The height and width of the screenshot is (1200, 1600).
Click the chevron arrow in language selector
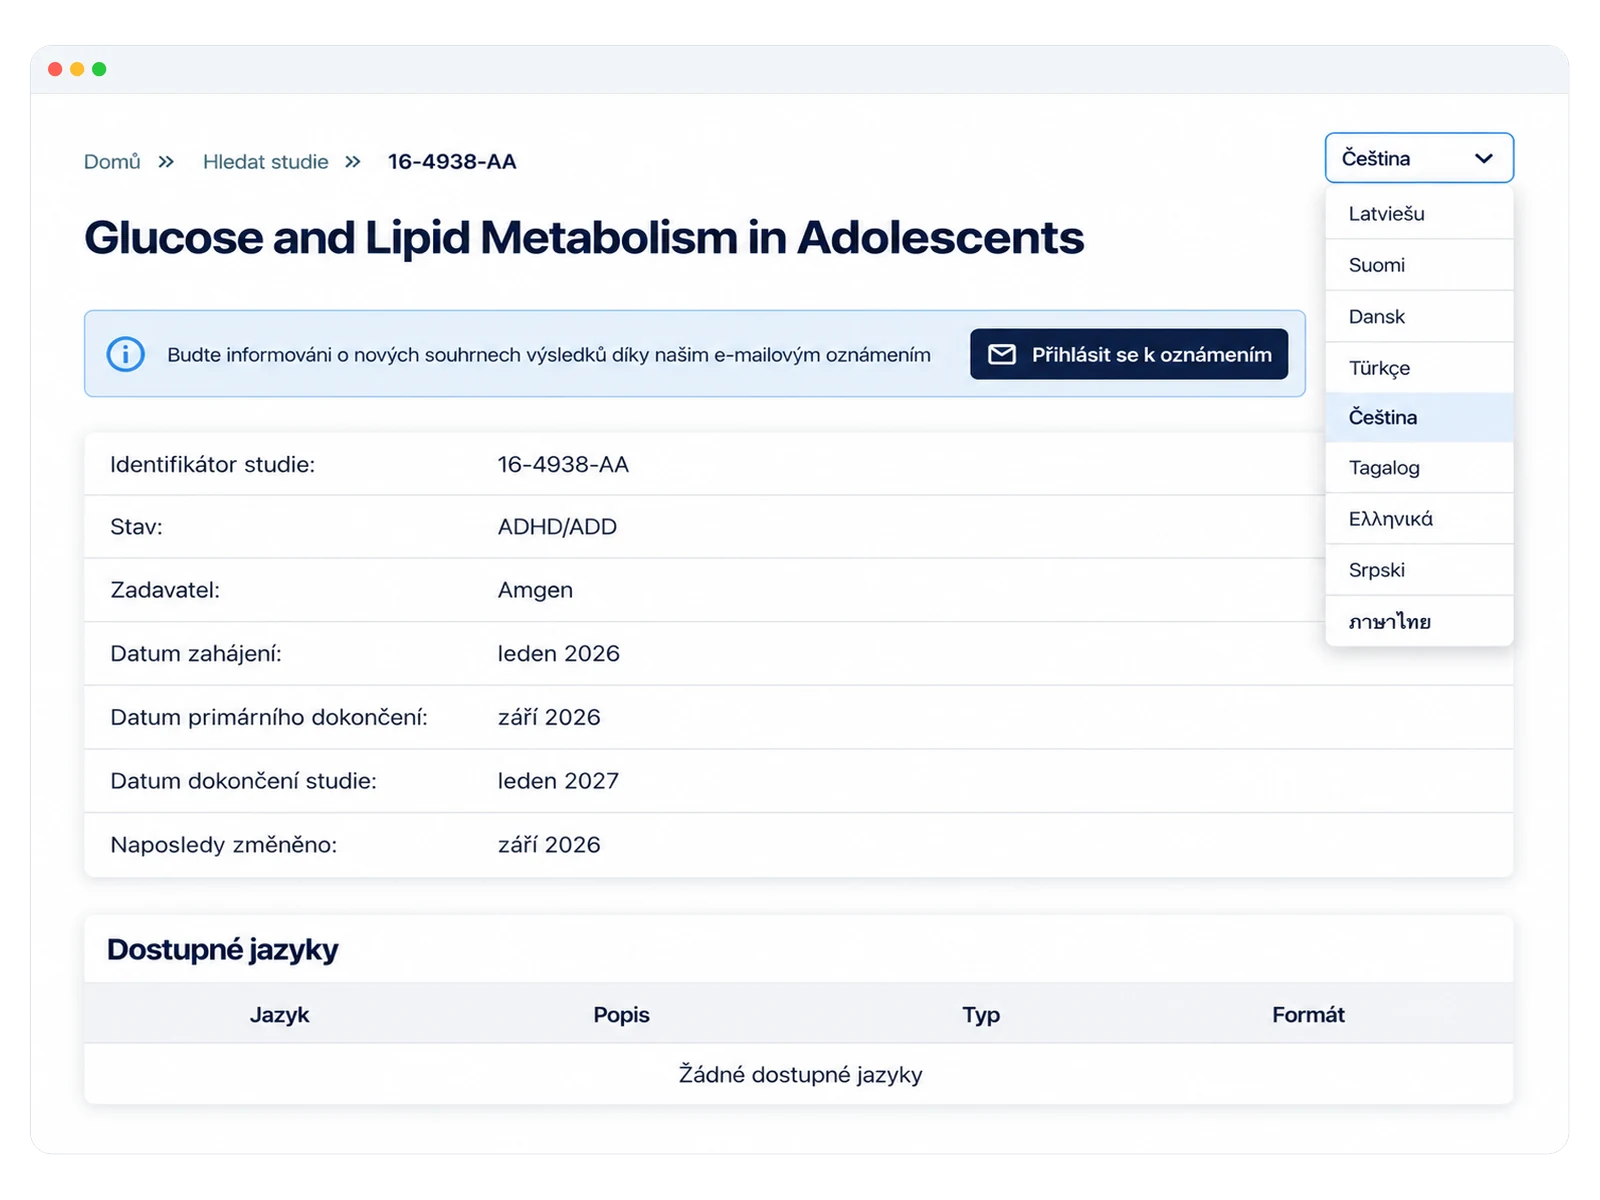click(1484, 158)
